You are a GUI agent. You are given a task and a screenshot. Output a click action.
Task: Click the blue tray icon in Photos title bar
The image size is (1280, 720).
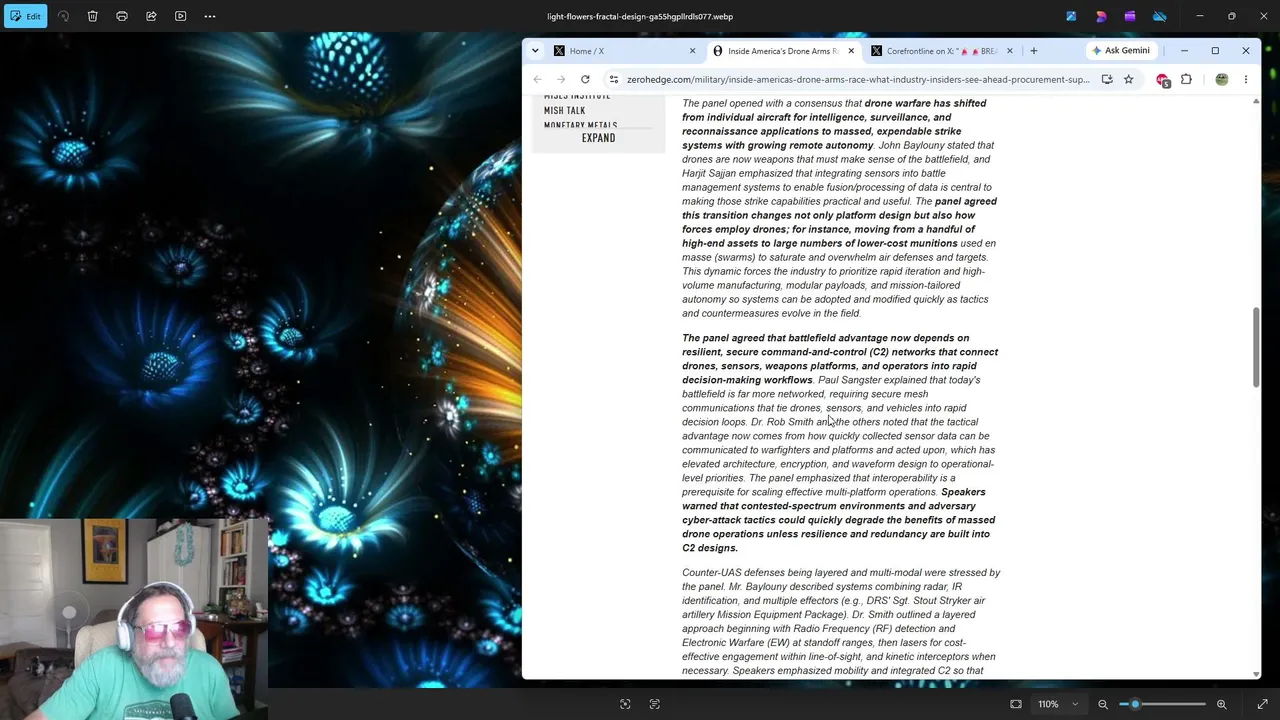(1071, 16)
